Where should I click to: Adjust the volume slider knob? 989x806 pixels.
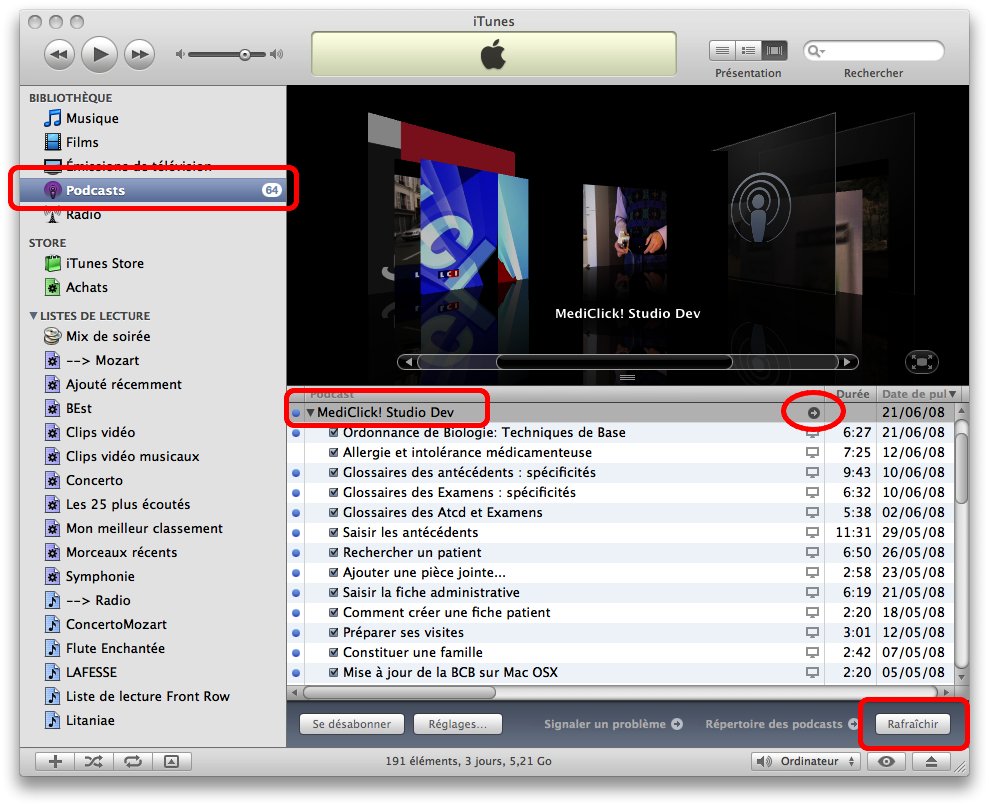(x=245, y=55)
